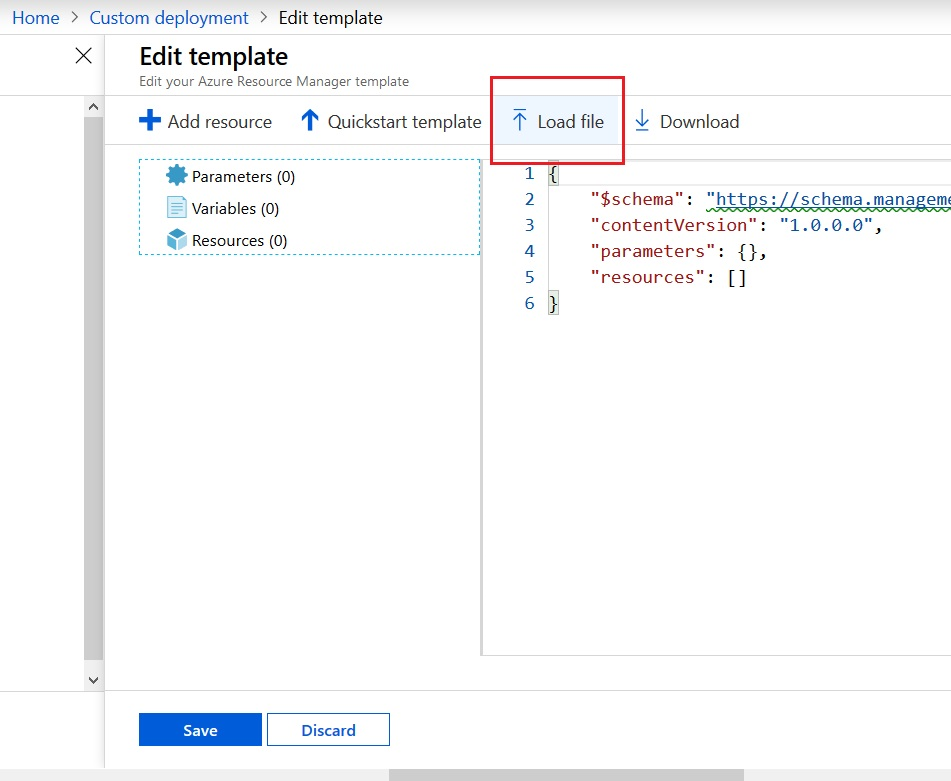
Task: Open the $schema URL in the editor
Action: coord(830,199)
